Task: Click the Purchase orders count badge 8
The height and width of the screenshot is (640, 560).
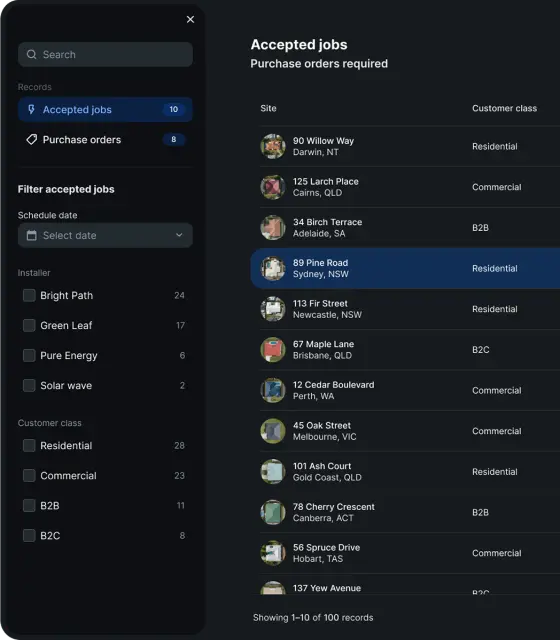Action: [x=173, y=140]
